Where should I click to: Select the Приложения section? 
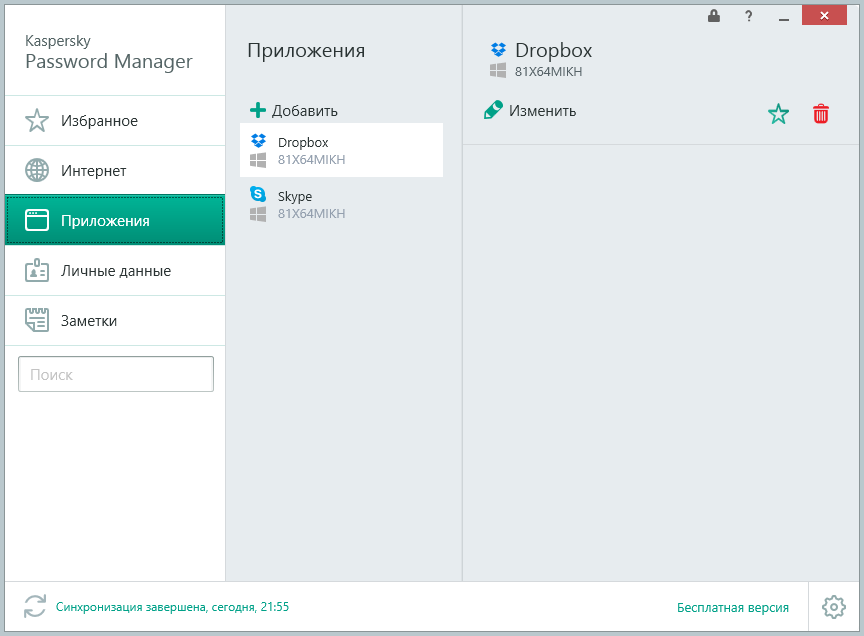click(x=115, y=220)
